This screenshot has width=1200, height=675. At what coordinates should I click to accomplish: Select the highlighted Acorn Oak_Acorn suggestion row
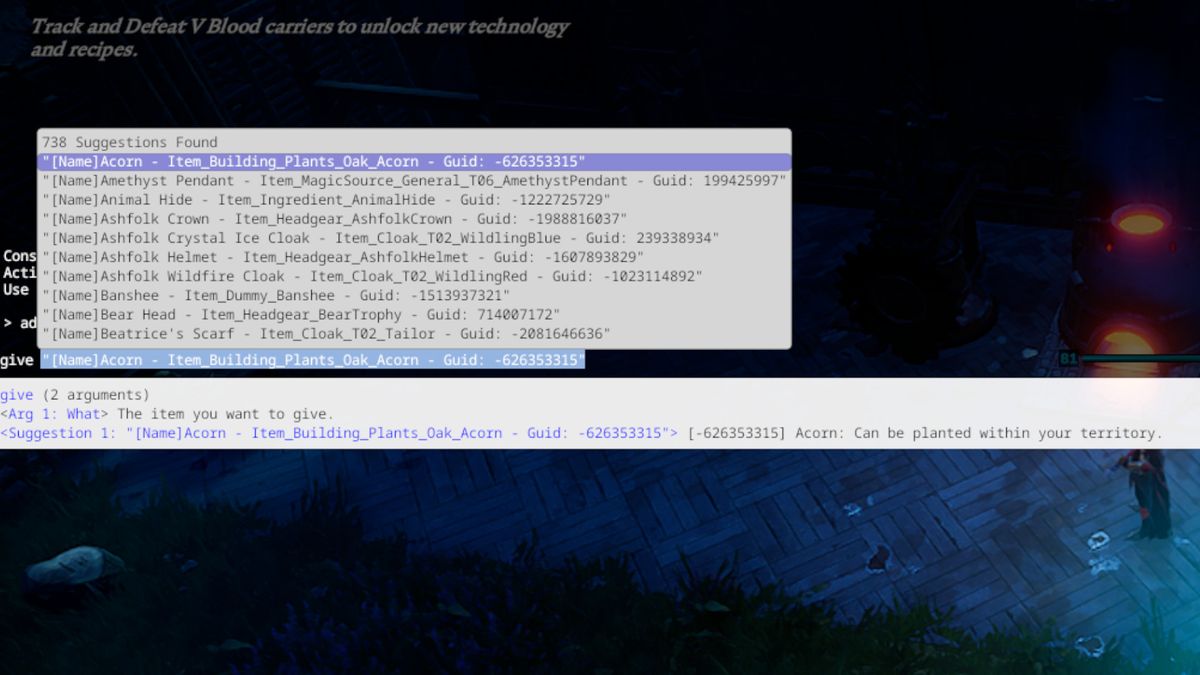[x=414, y=162]
